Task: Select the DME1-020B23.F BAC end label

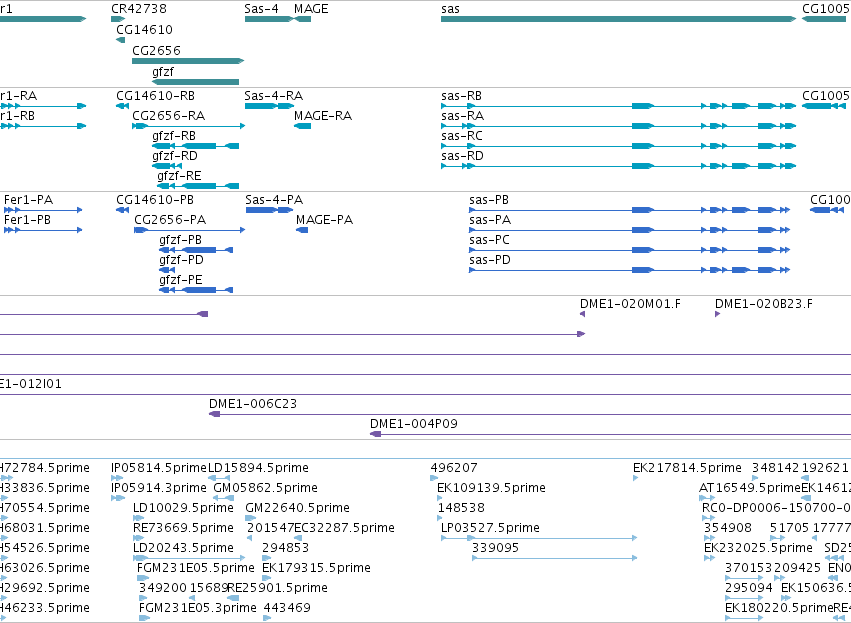Action: point(764,304)
